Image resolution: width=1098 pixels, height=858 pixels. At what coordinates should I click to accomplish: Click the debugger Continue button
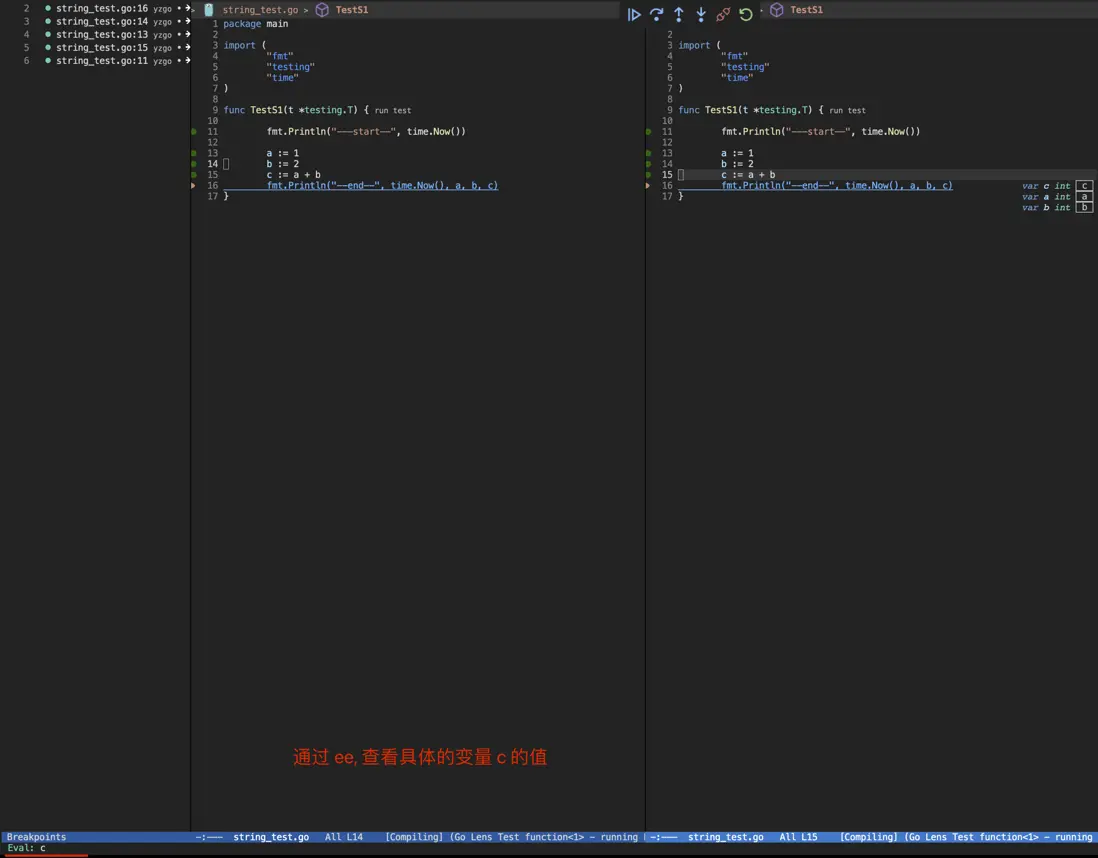coord(634,14)
